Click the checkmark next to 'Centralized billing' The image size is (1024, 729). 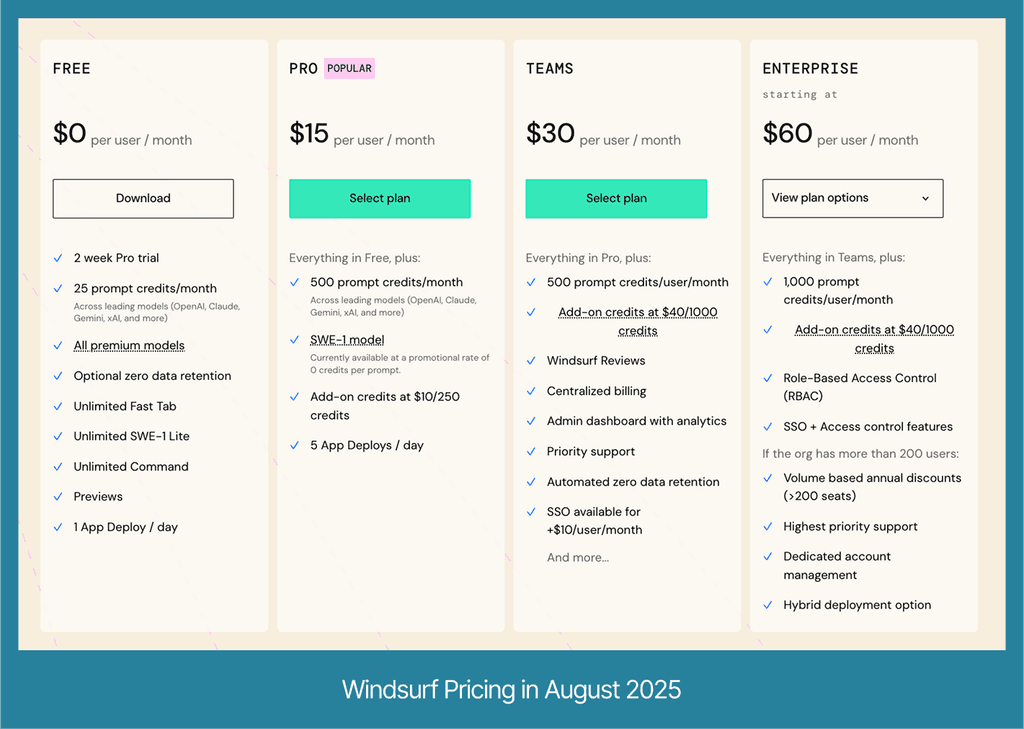tap(531, 391)
